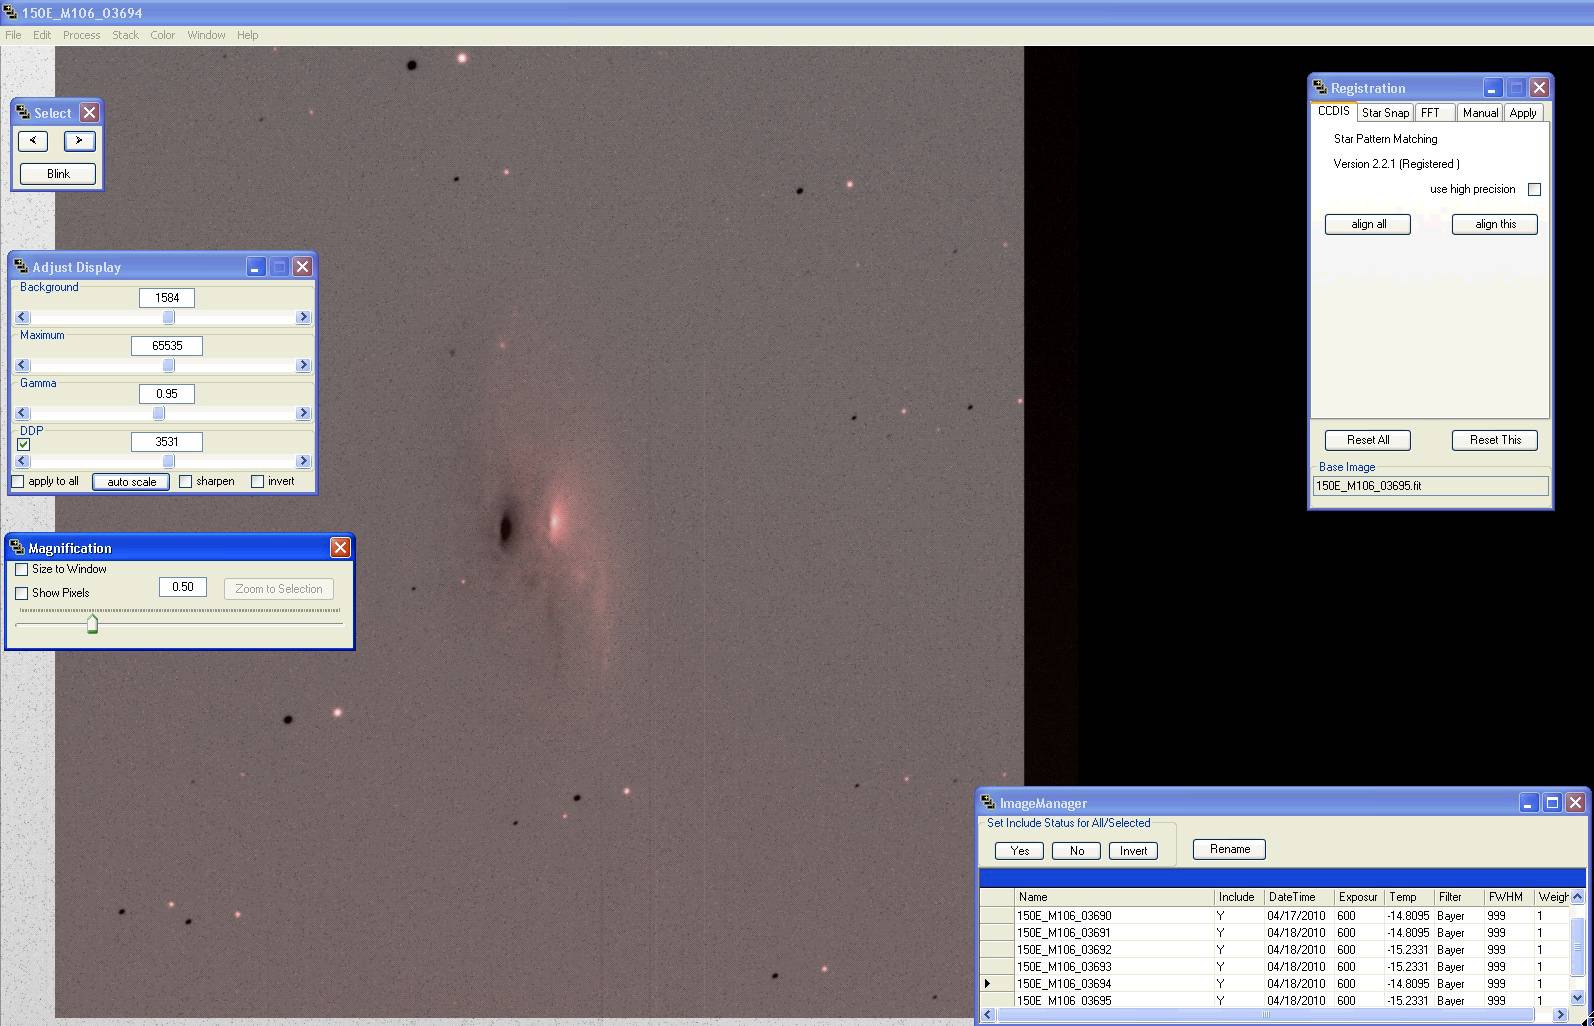Click the auto scale button
The image size is (1594, 1026).
[132, 482]
